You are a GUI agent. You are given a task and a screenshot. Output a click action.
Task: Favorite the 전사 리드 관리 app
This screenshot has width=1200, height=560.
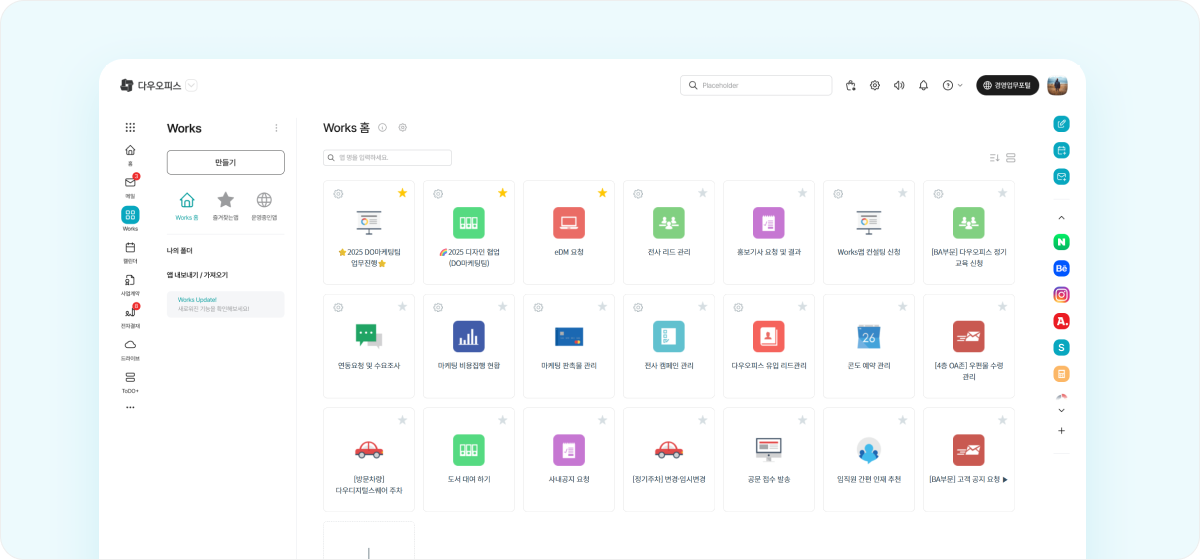pyautogui.click(x=702, y=193)
